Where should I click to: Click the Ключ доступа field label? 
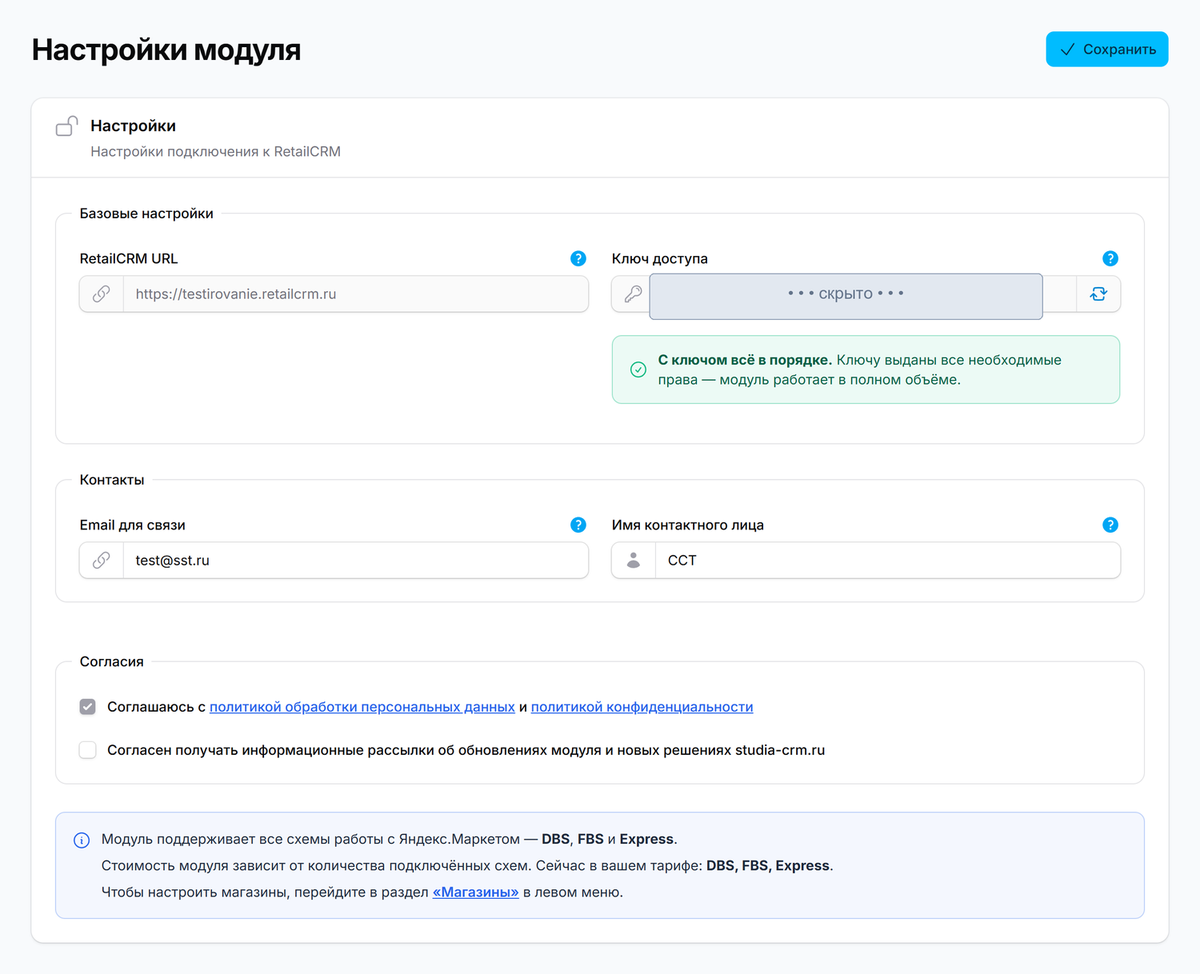[x=660, y=258]
